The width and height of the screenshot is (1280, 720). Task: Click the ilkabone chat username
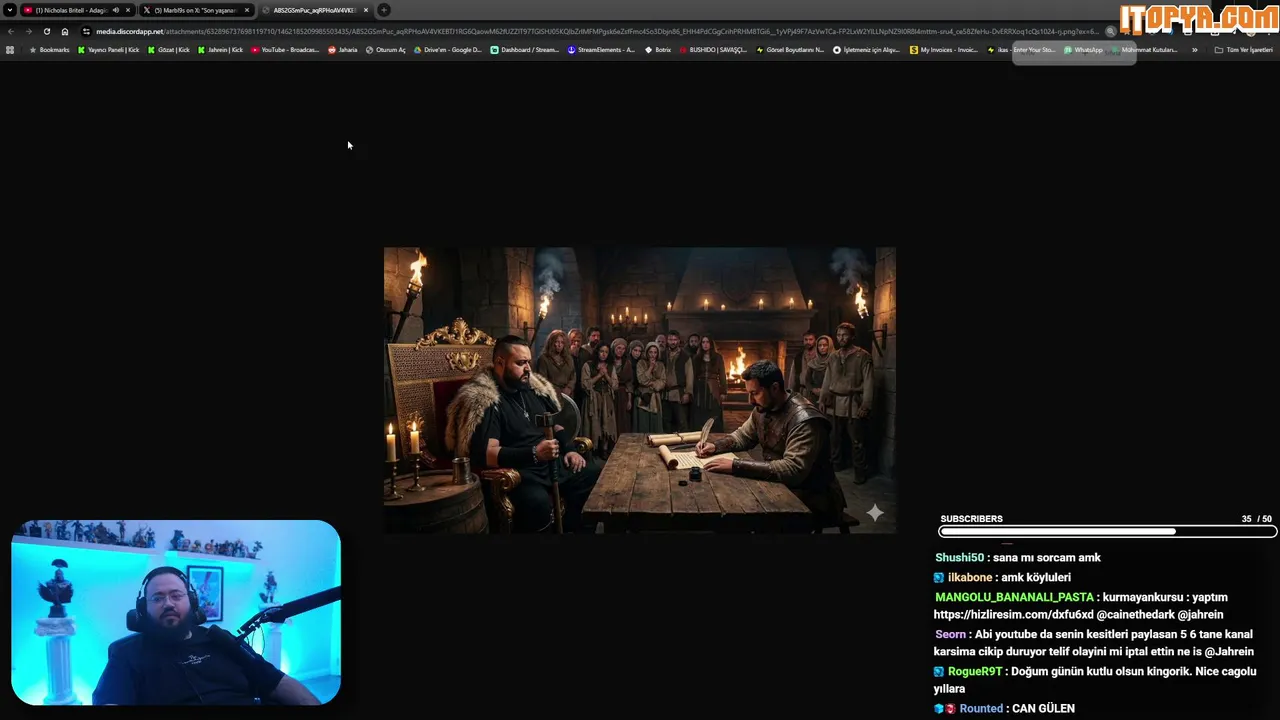click(970, 577)
